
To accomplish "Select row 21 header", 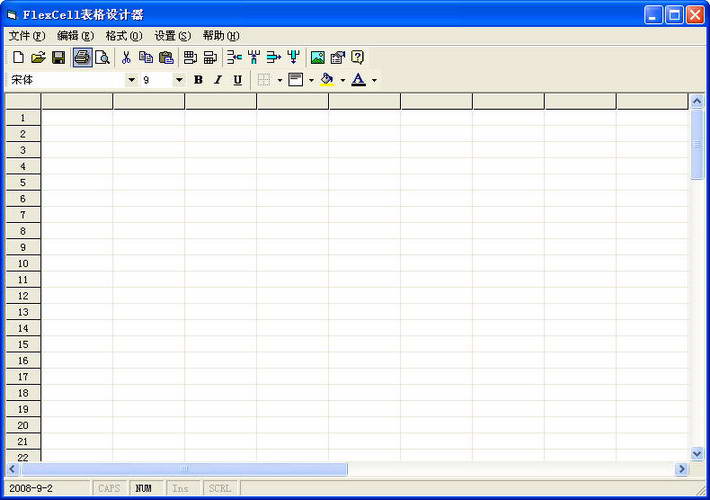I will (23, 442).
